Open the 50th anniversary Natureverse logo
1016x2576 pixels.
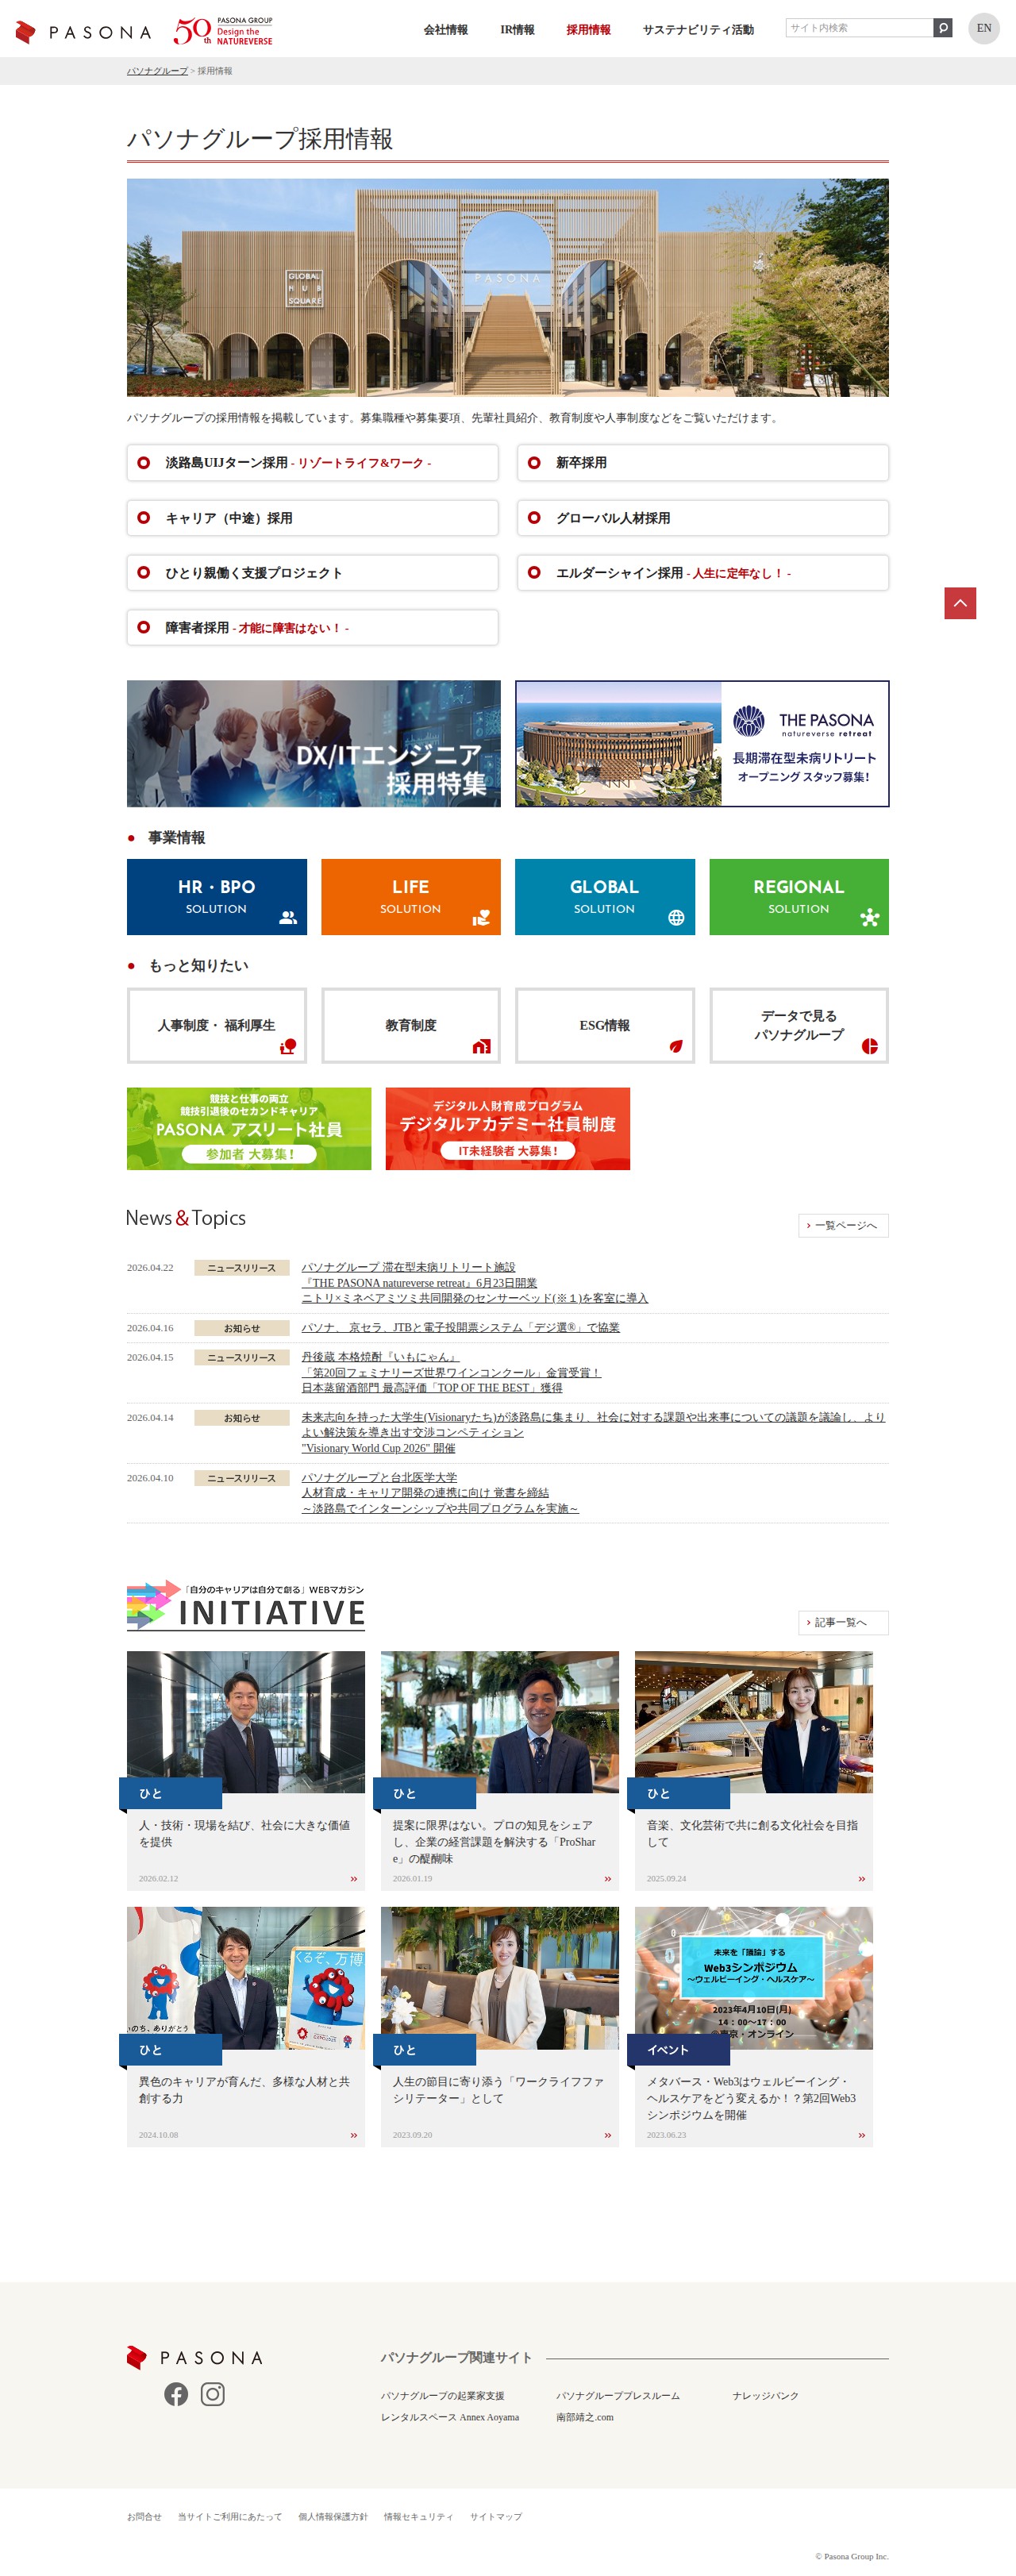point(222,31)
